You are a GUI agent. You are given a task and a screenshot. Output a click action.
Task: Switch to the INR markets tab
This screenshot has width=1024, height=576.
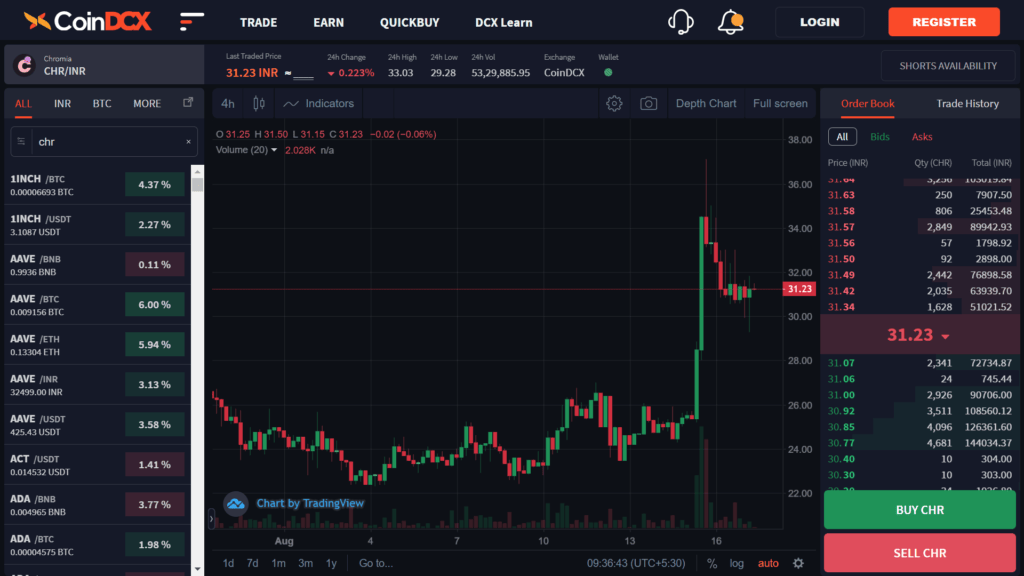tap(62, 103)
